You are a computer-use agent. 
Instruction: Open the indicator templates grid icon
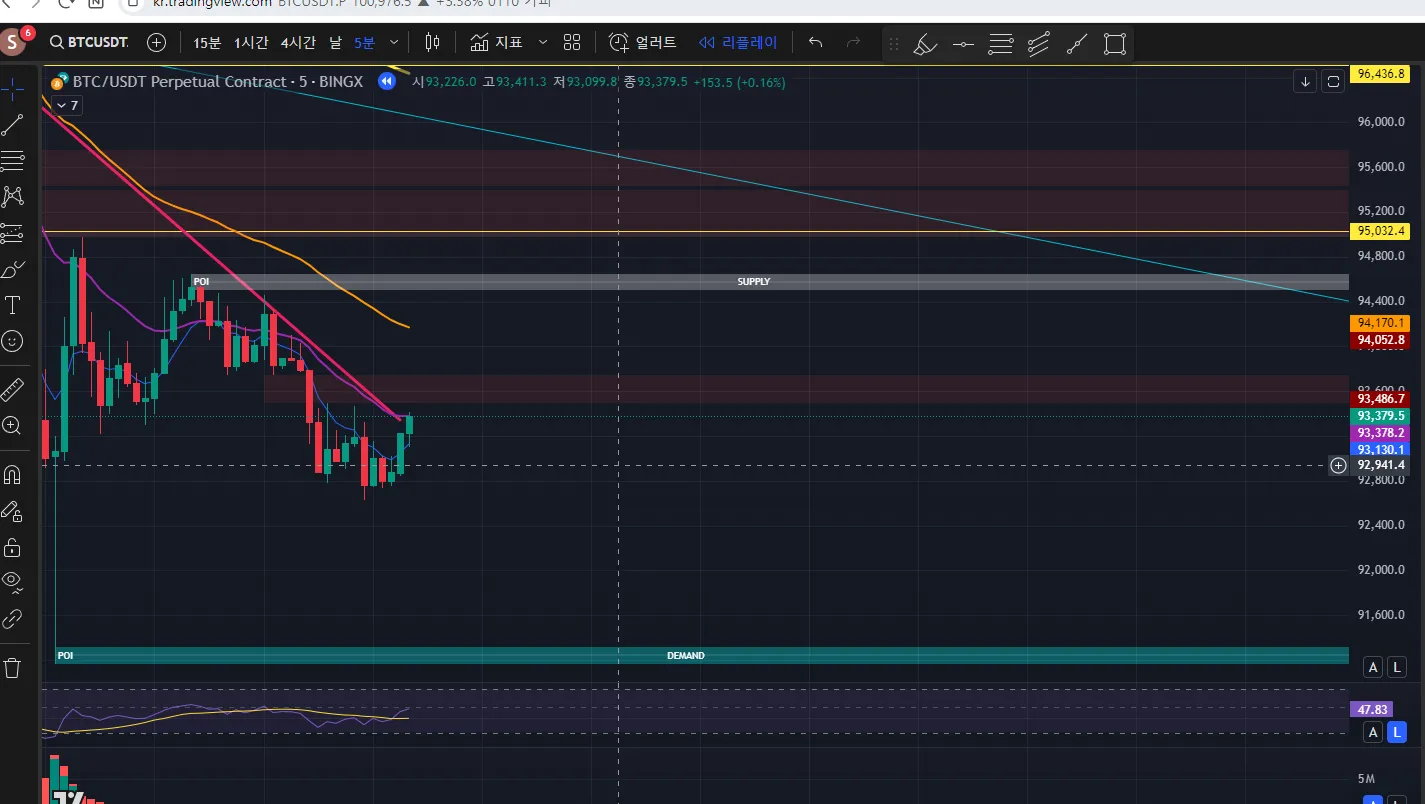coord(572,42)
